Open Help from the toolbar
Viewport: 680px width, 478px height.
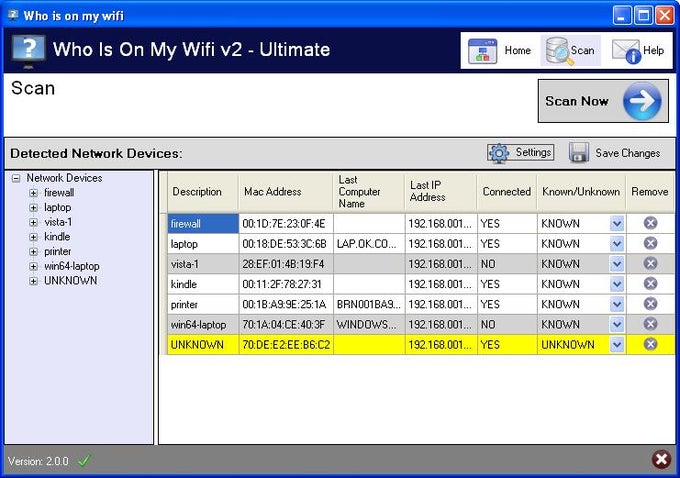click(x=626, y=51)
